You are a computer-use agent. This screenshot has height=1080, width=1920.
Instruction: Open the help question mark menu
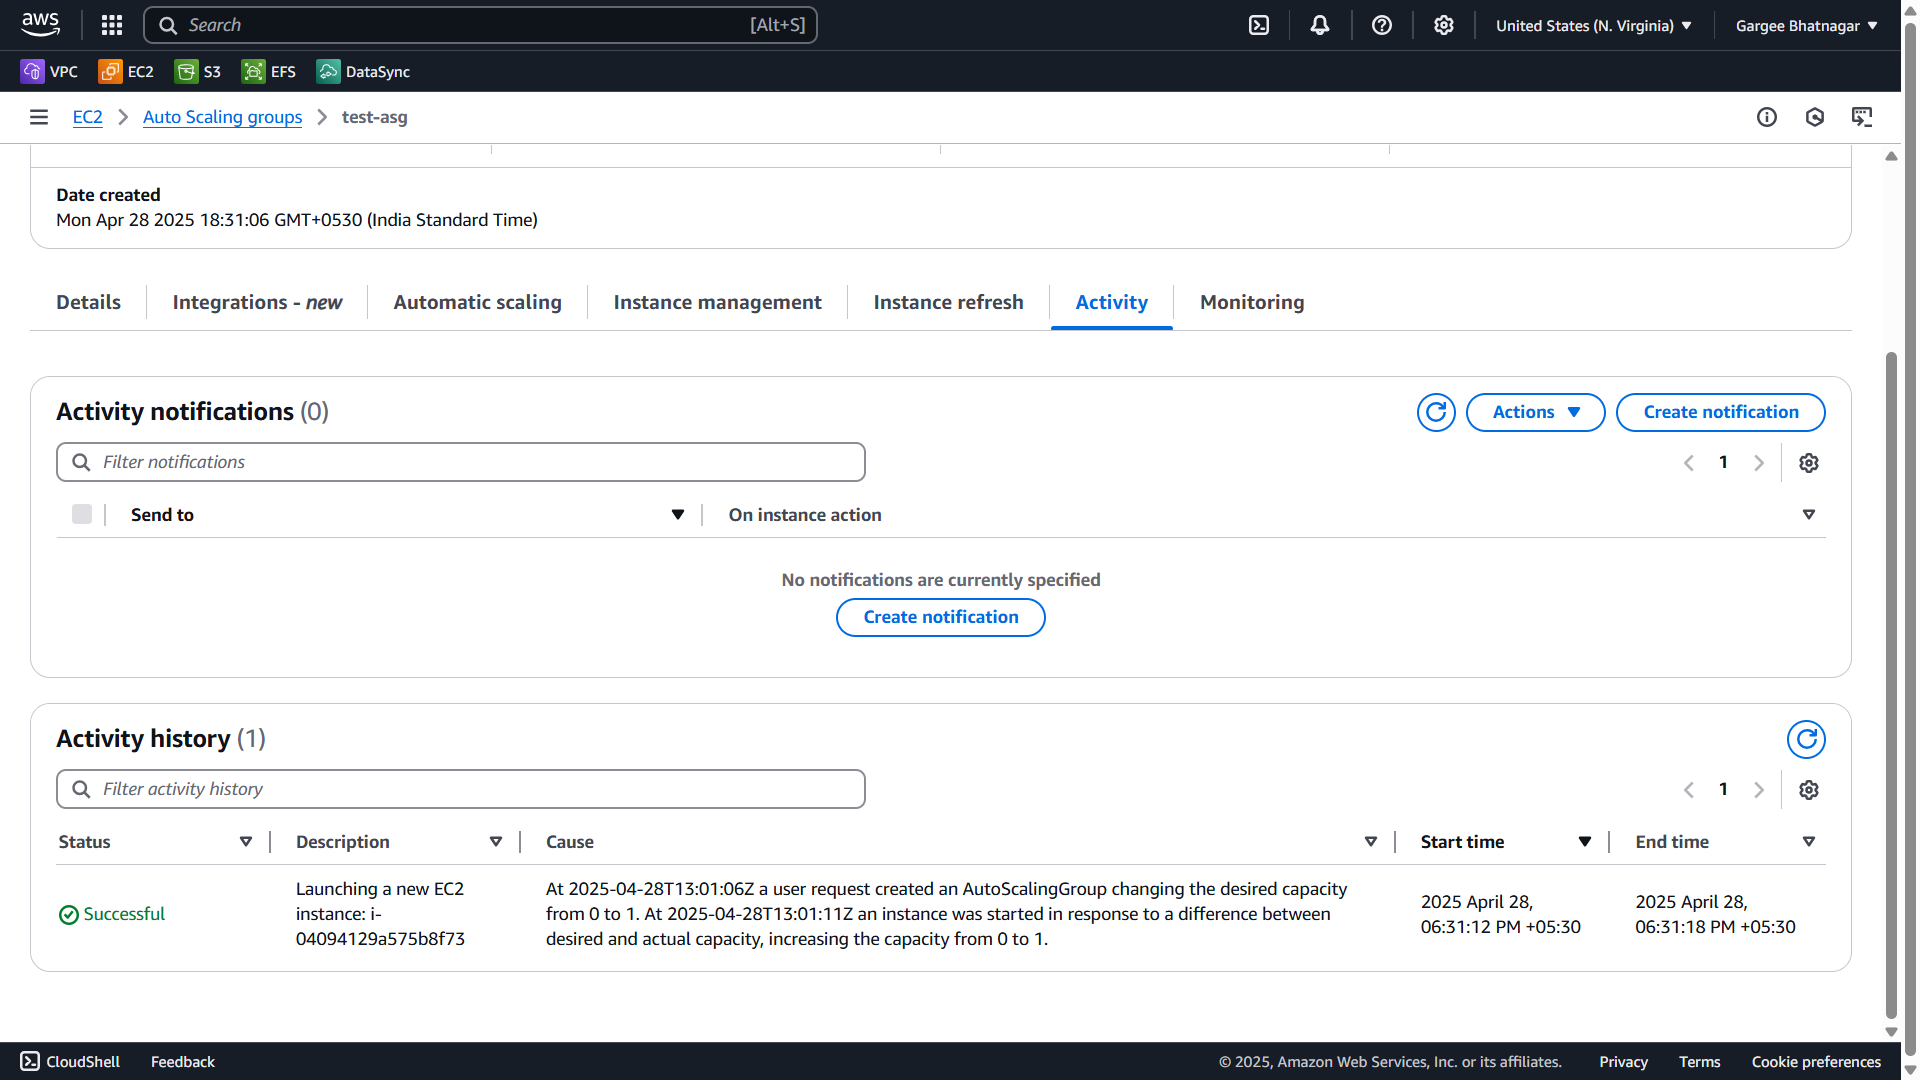click(1382, 25)
